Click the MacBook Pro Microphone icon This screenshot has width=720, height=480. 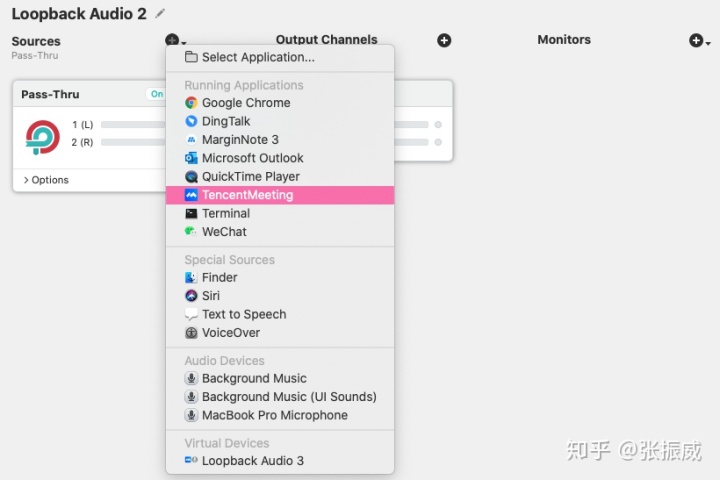coord(191,415)
